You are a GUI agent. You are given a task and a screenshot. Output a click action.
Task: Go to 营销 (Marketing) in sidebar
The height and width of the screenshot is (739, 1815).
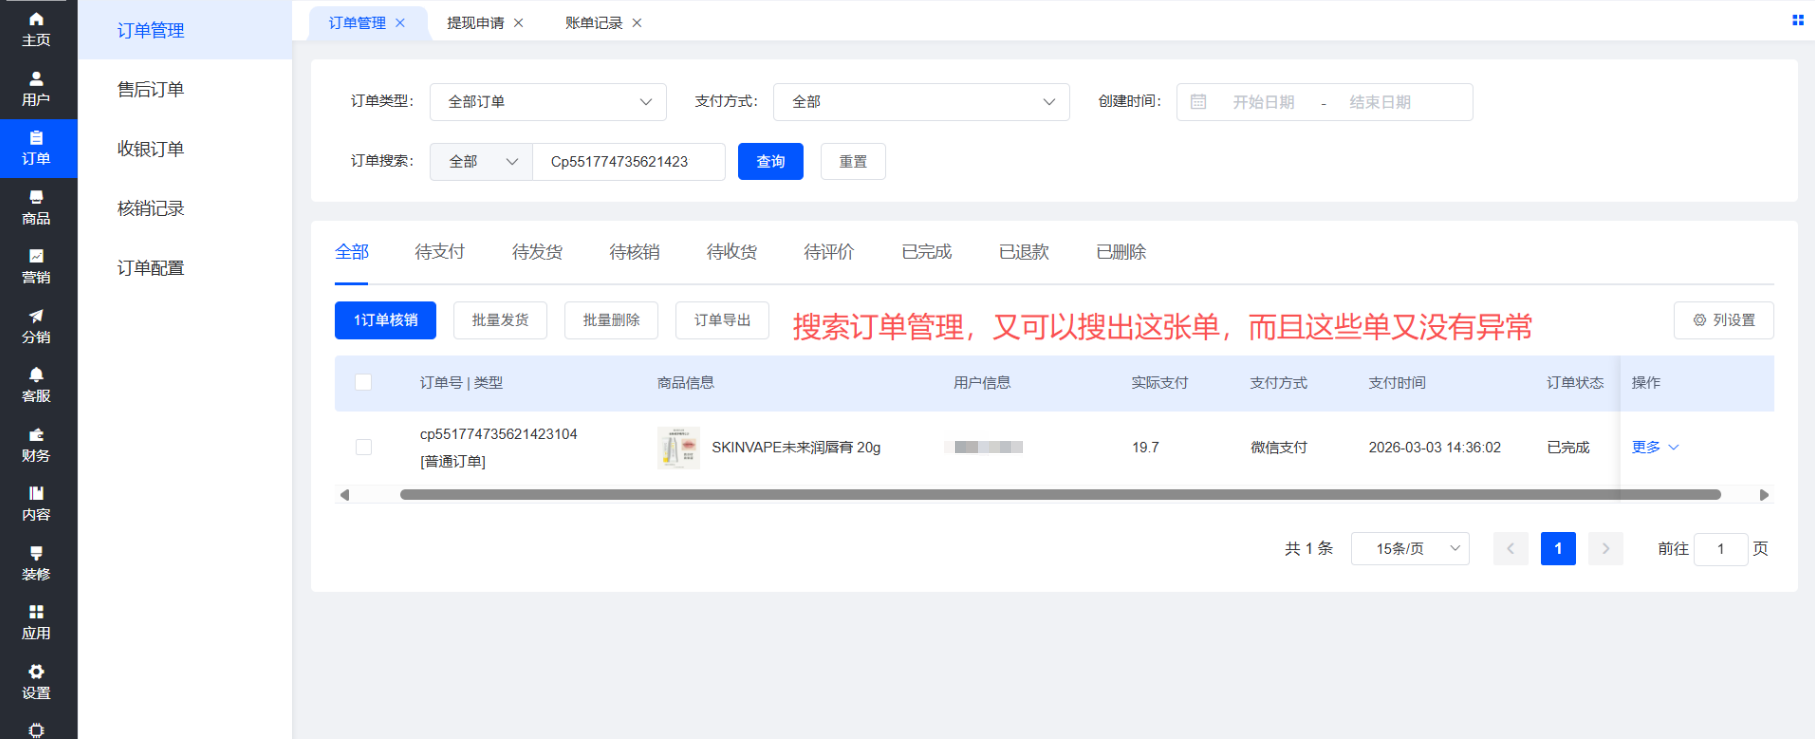pos(36,267)
